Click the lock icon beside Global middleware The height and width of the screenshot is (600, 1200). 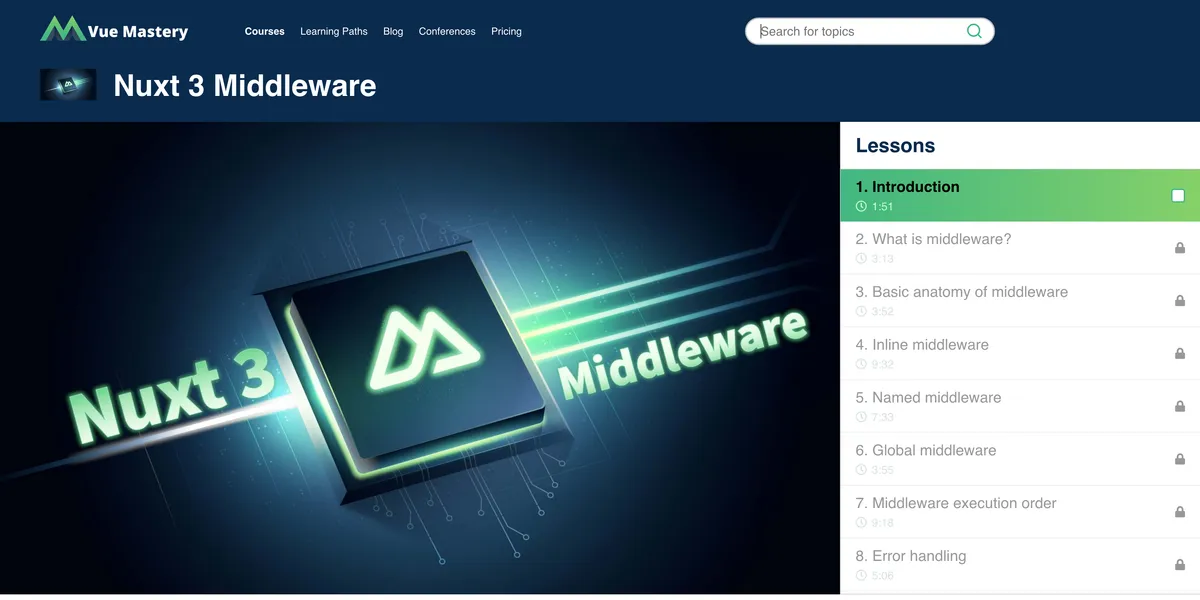tap(1180, 459)
